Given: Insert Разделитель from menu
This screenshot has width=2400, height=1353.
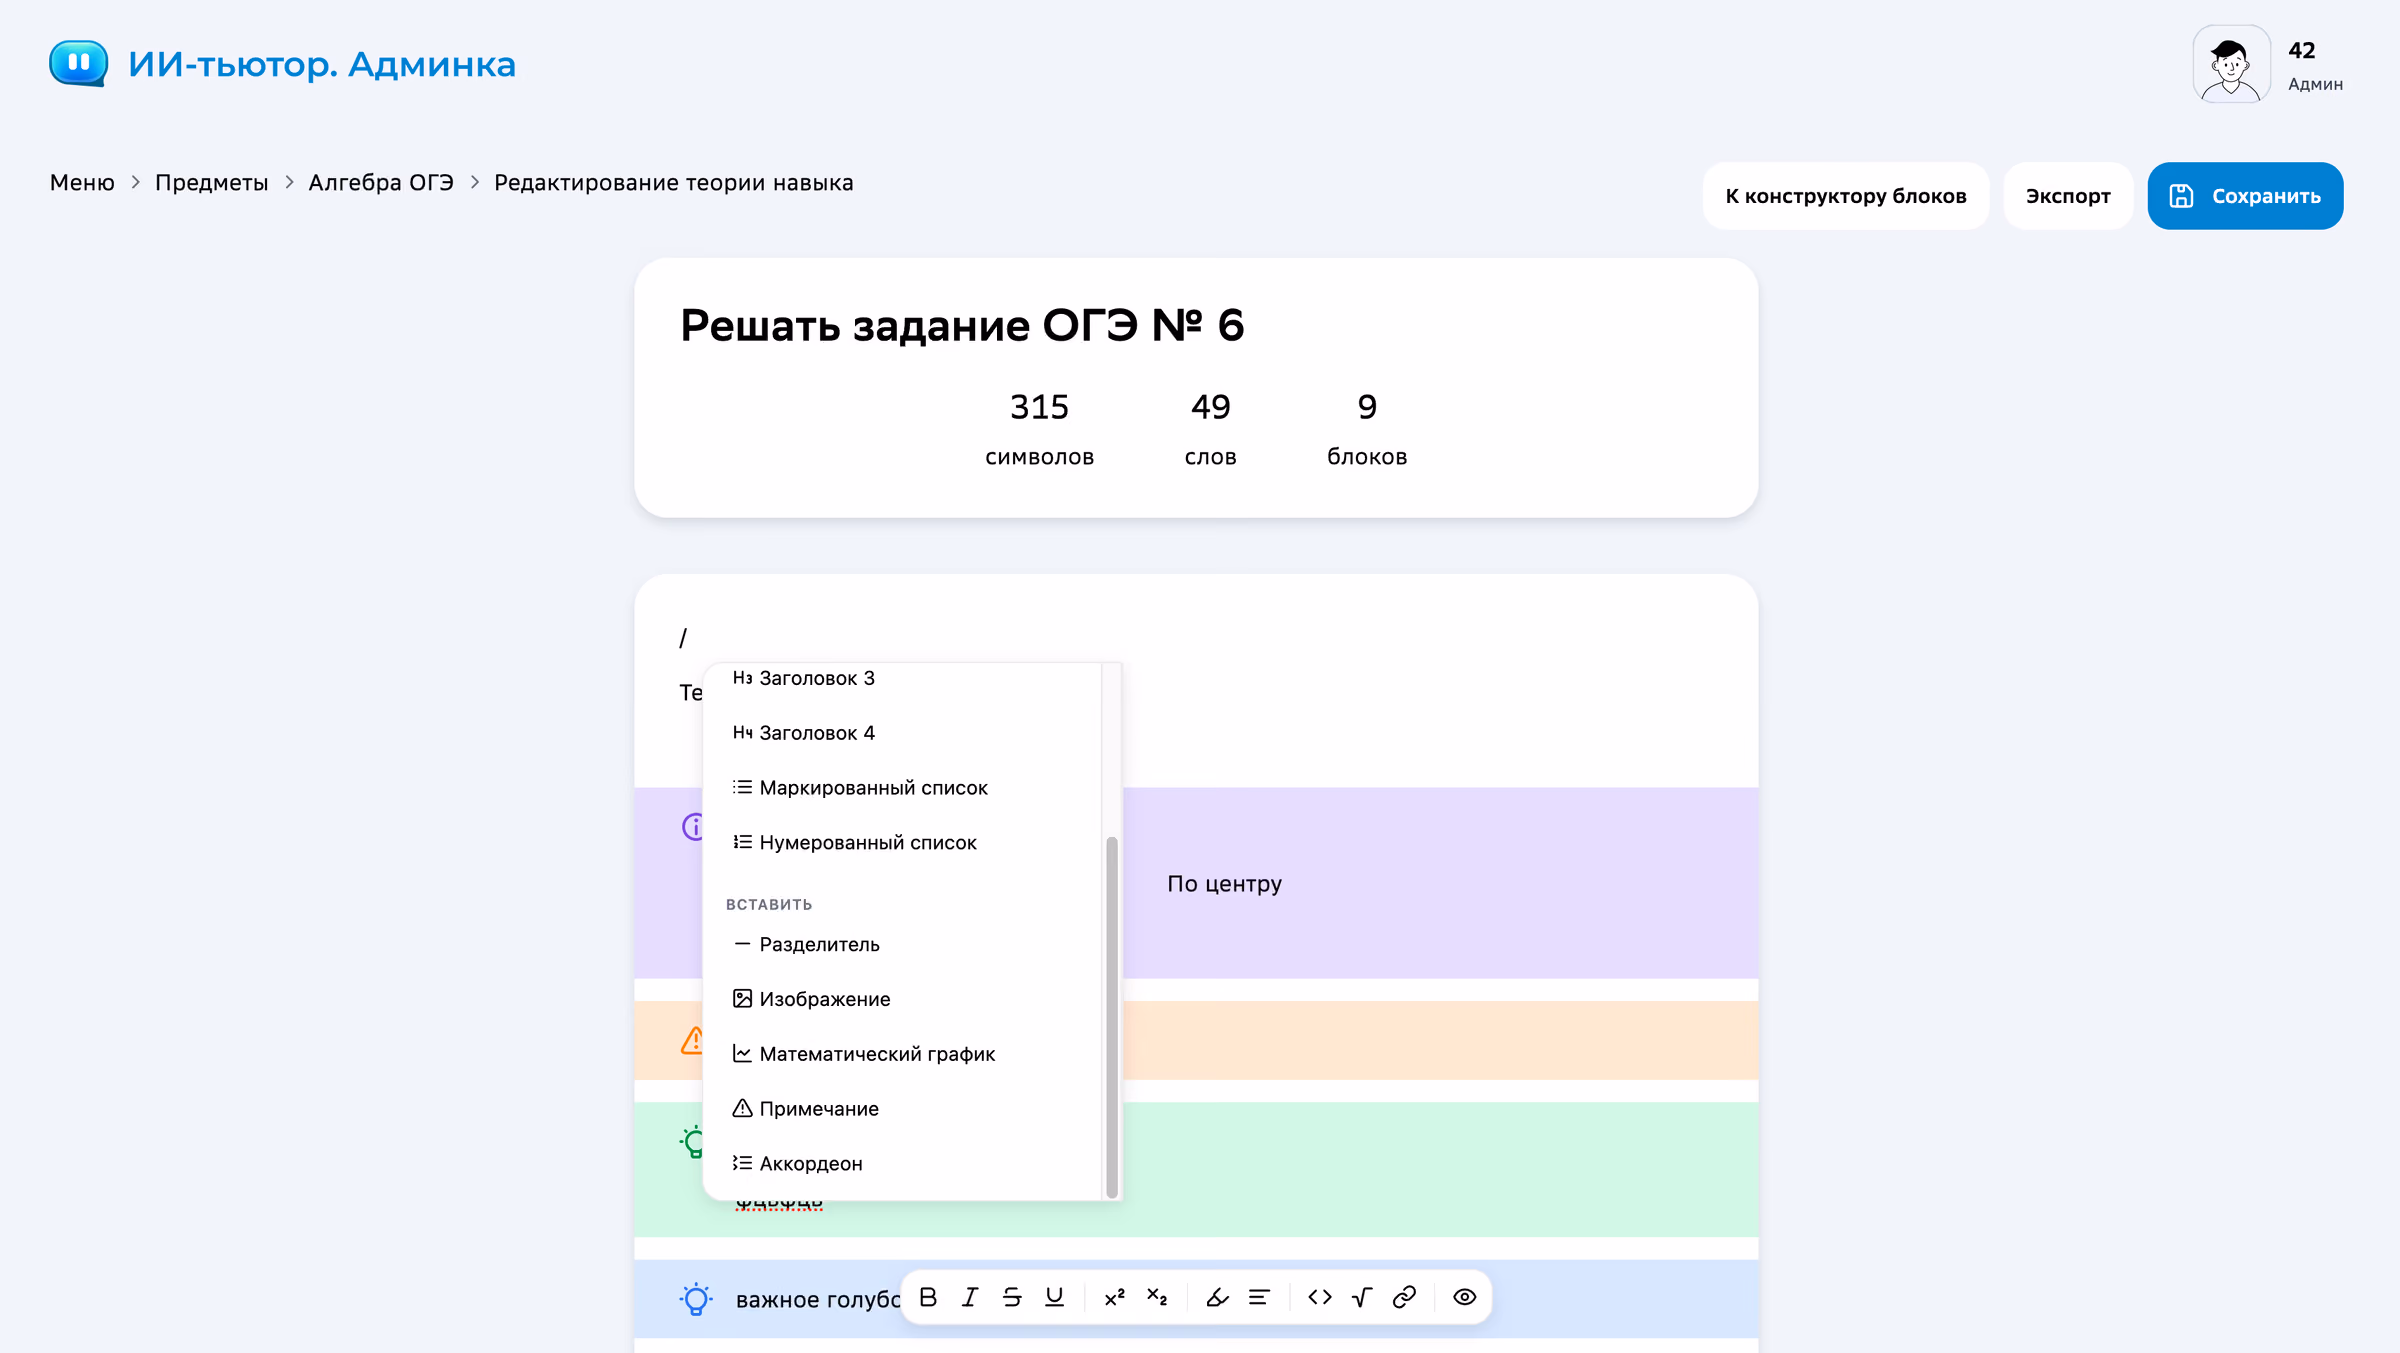Looking at the screenshot, I should (902, 945).
